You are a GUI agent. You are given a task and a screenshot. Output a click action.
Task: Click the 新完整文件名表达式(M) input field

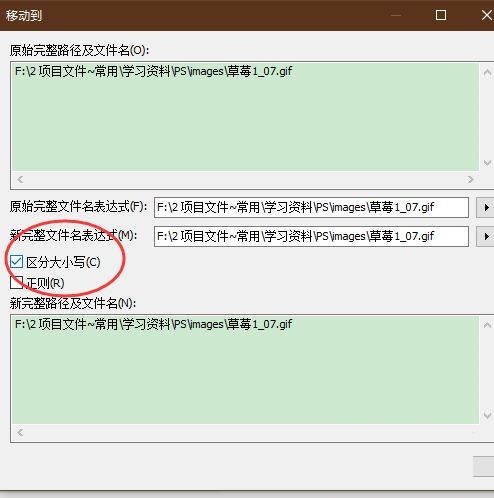[x=311, y=236]
